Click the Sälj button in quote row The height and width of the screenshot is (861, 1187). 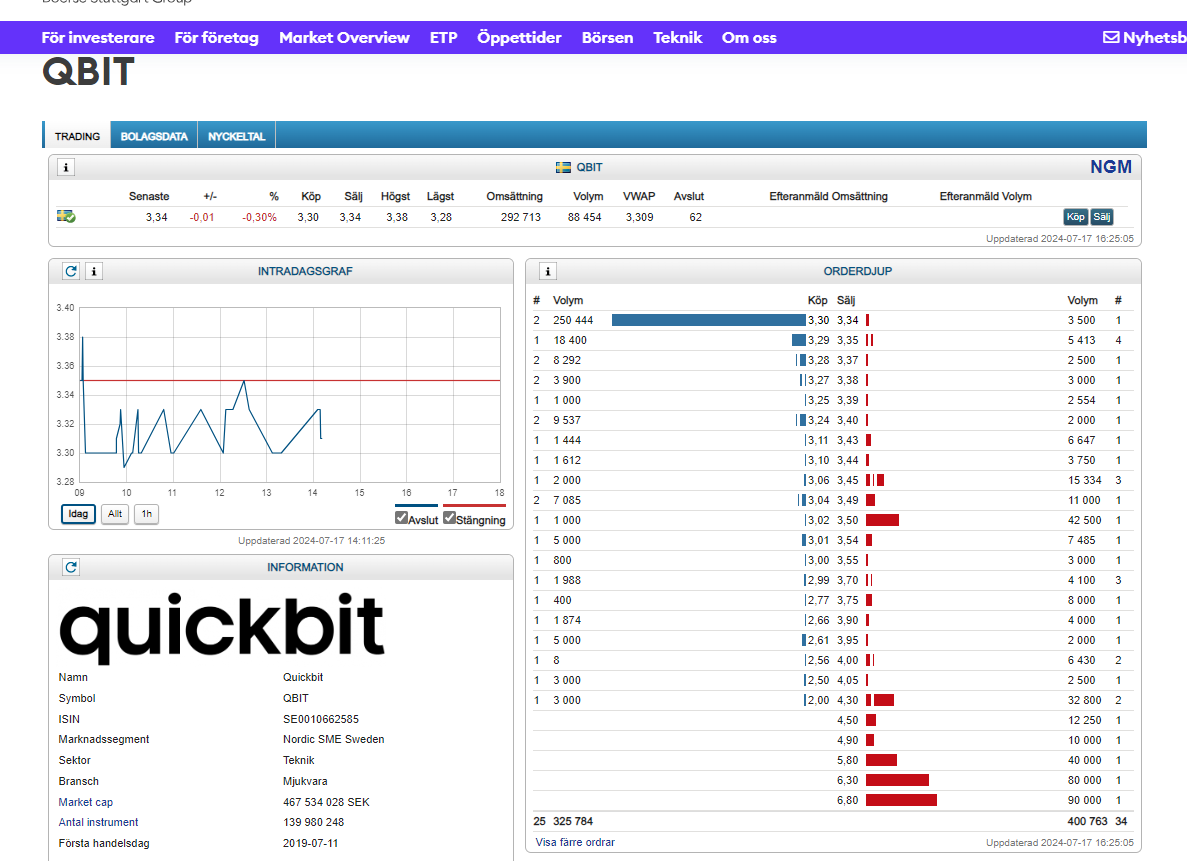pyautogui.click(x=1102, y=217)
